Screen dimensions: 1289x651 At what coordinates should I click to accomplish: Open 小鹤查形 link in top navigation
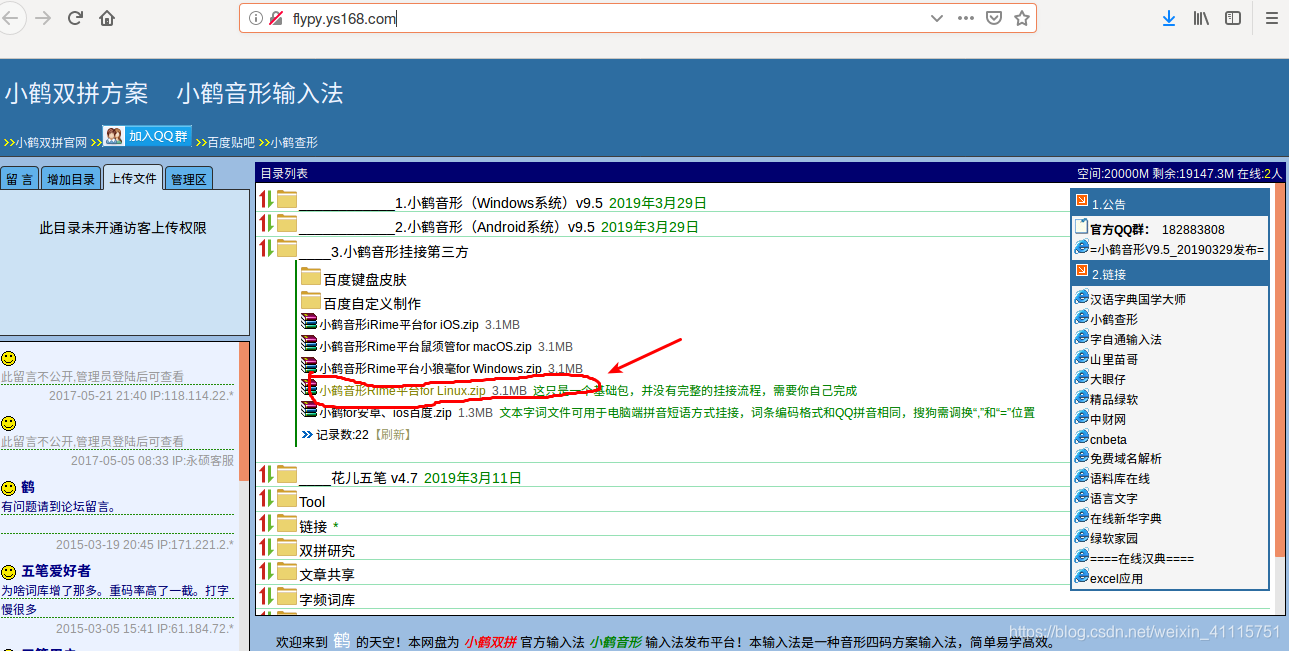(294, 142)
